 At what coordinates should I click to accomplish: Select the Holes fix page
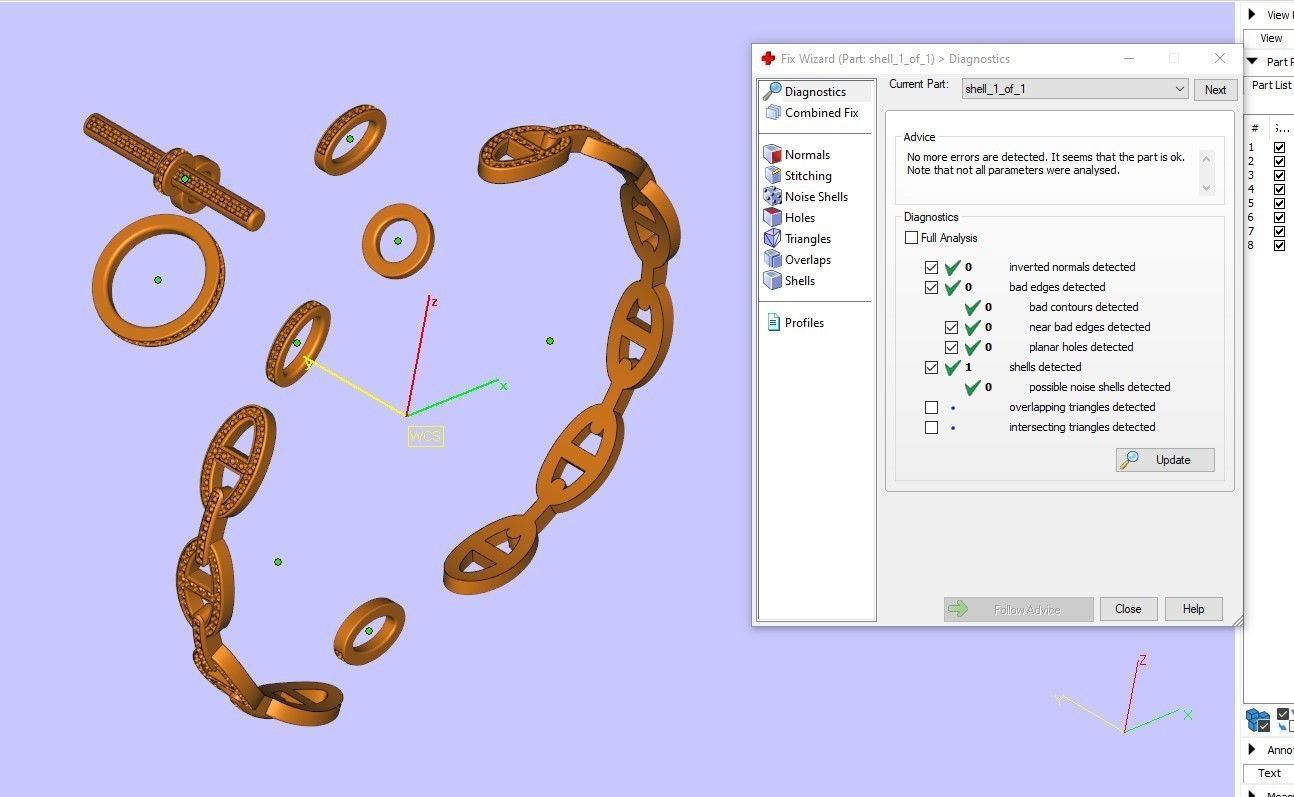tap(799, 217)
